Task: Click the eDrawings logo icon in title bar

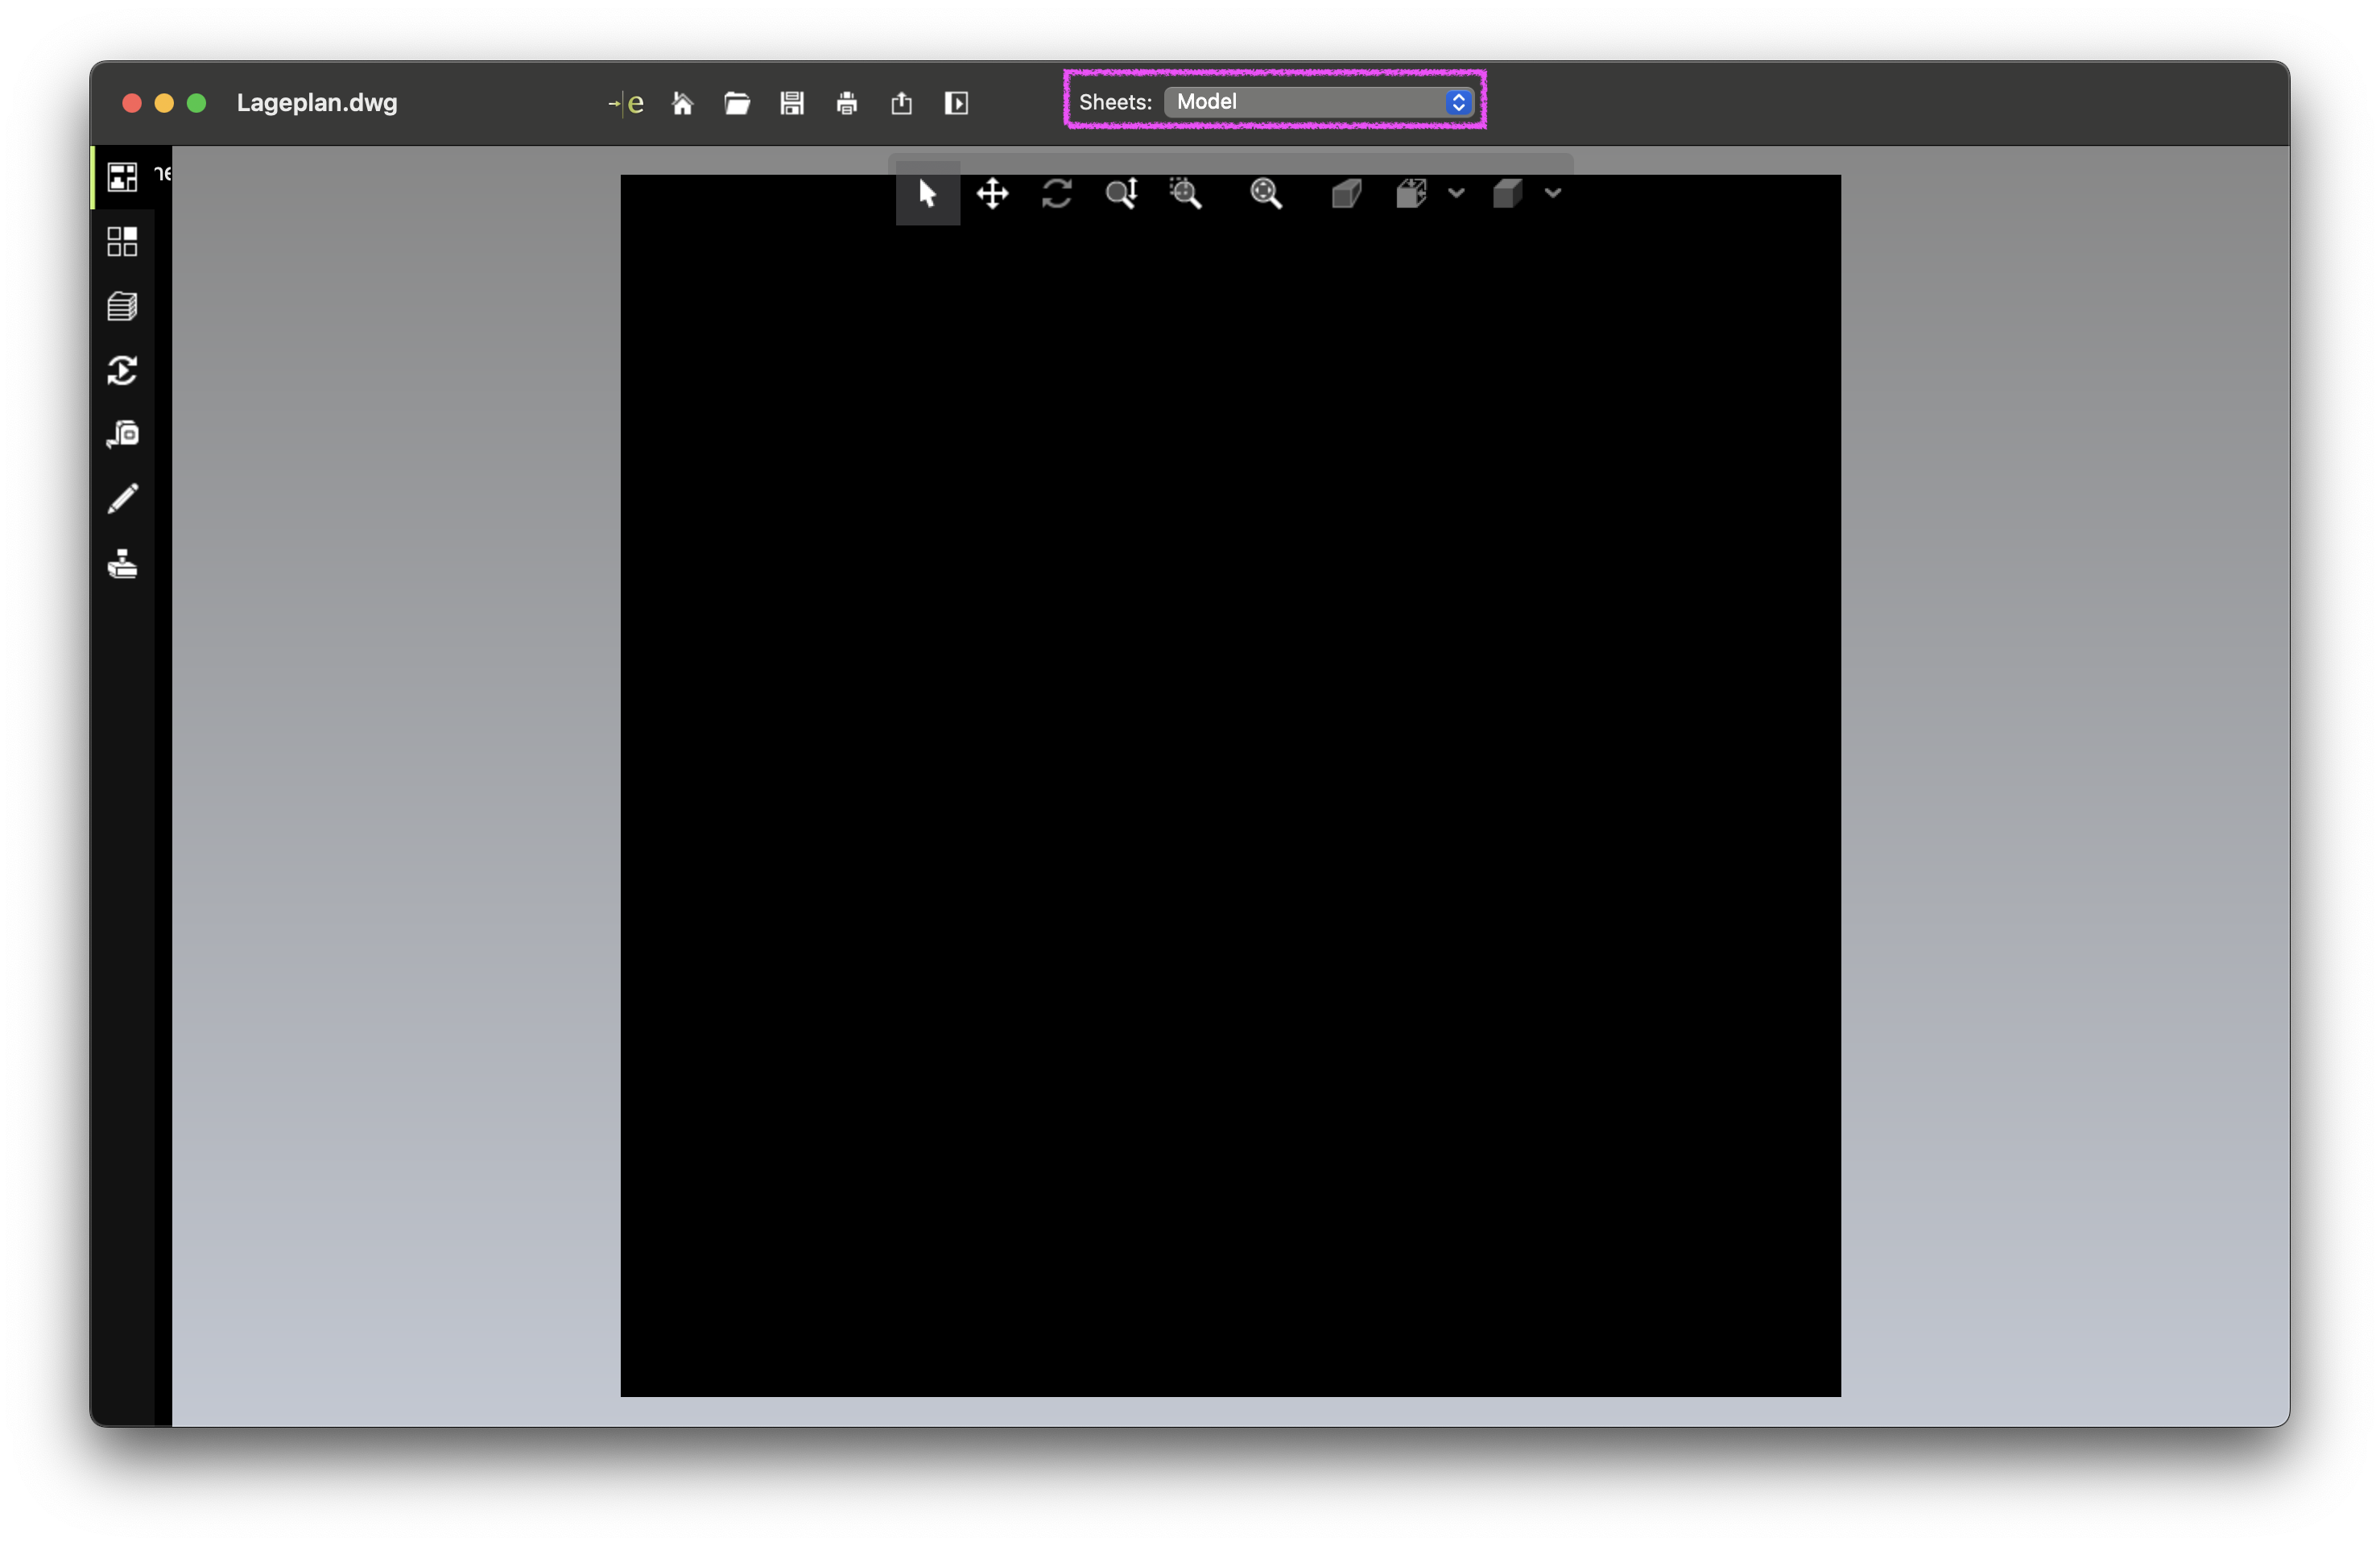Action: [x=626, y=103]
